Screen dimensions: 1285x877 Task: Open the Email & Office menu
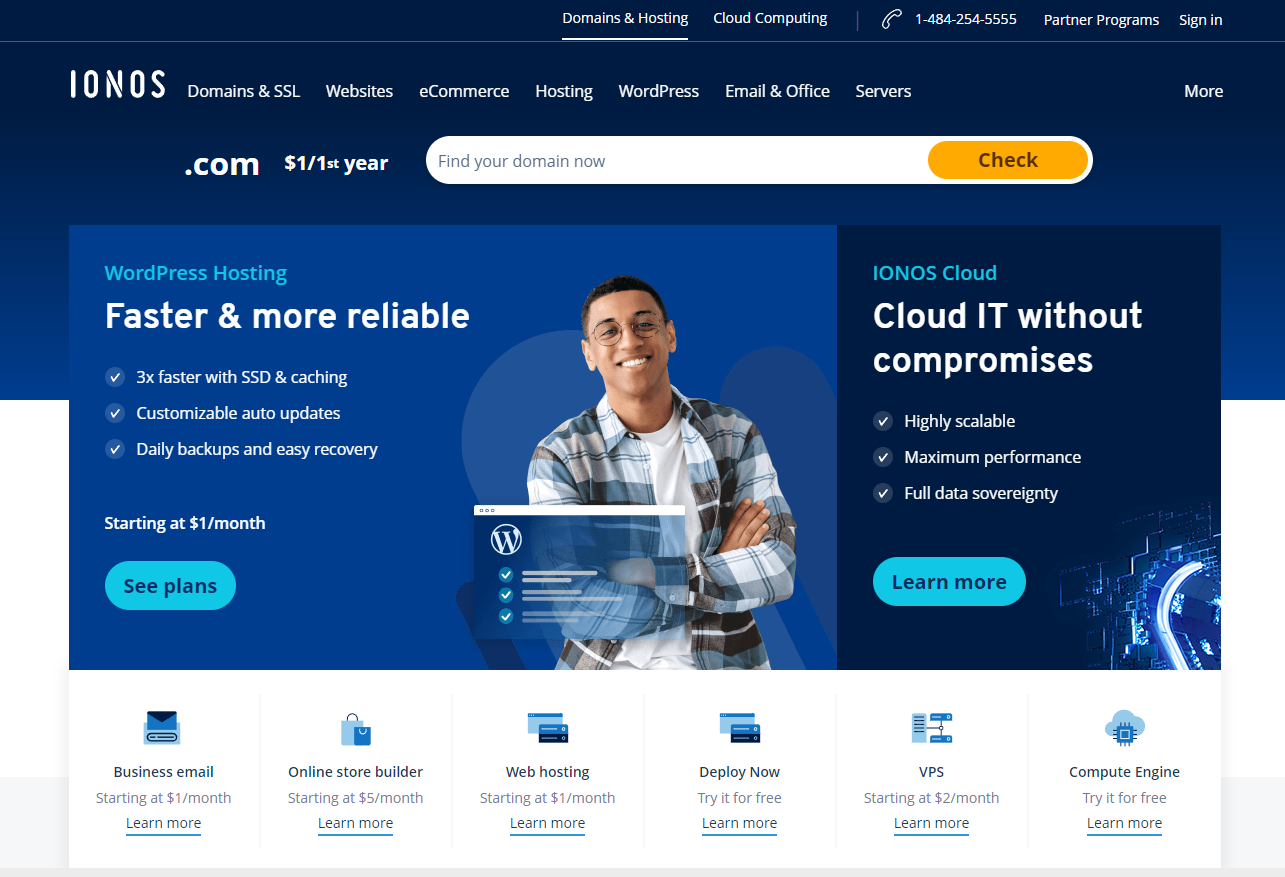(x=777, y=91)
